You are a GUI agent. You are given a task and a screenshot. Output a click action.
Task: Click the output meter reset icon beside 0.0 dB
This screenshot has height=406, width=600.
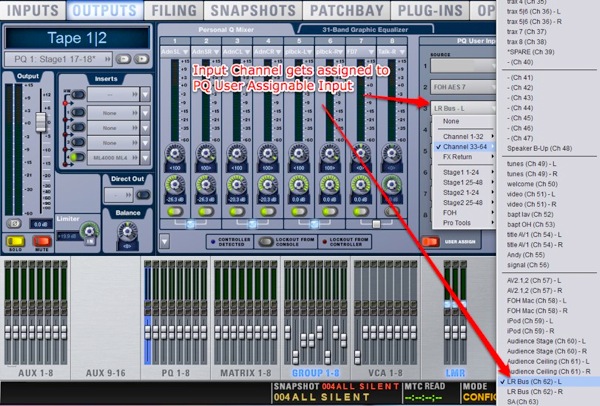pyautogui.click(x=14, y=224)
